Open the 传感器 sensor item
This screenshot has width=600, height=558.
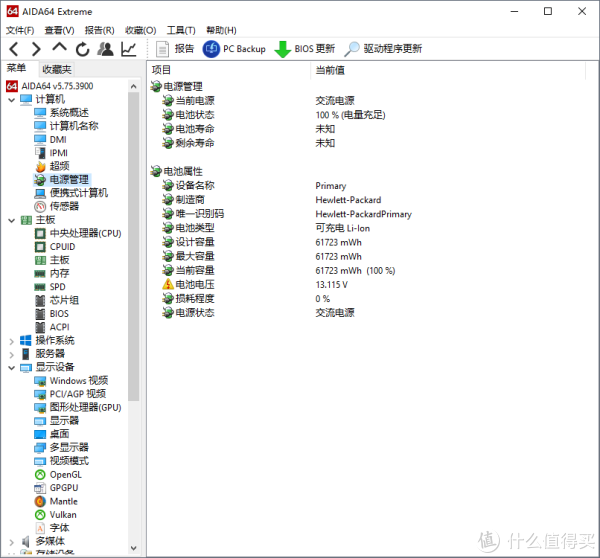click(x=57, y=206)
